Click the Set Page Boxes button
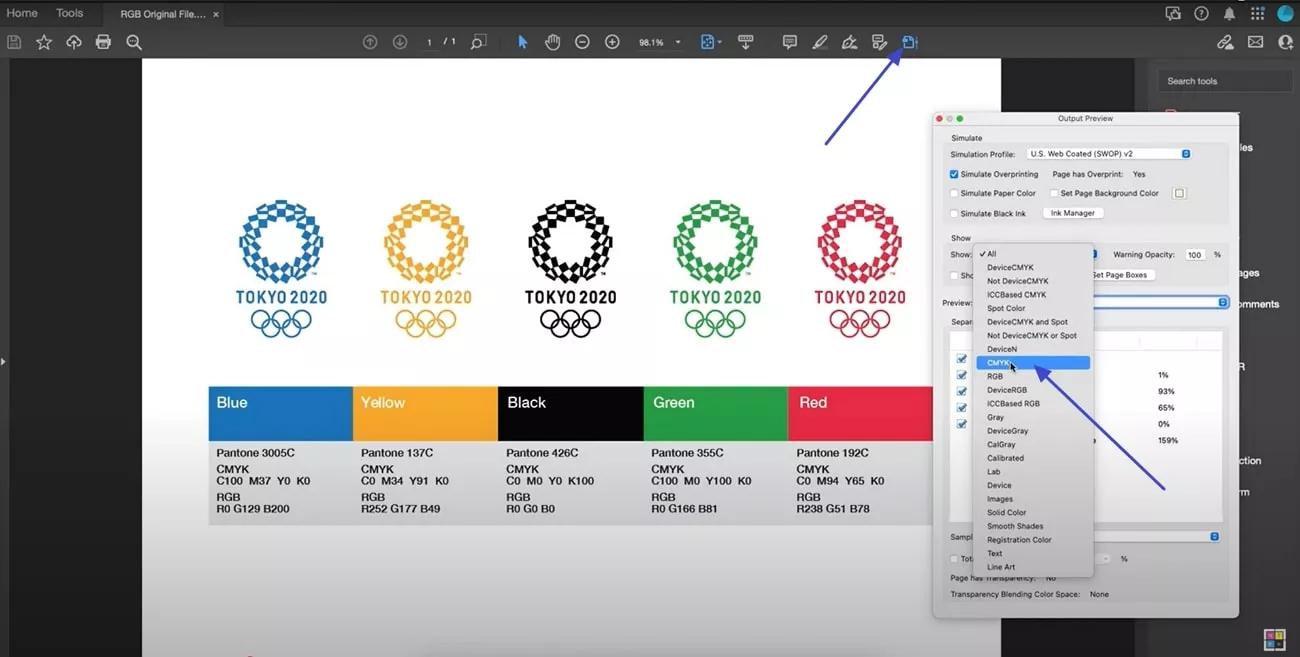The image size is (1300, 657). coord(1123,275)
